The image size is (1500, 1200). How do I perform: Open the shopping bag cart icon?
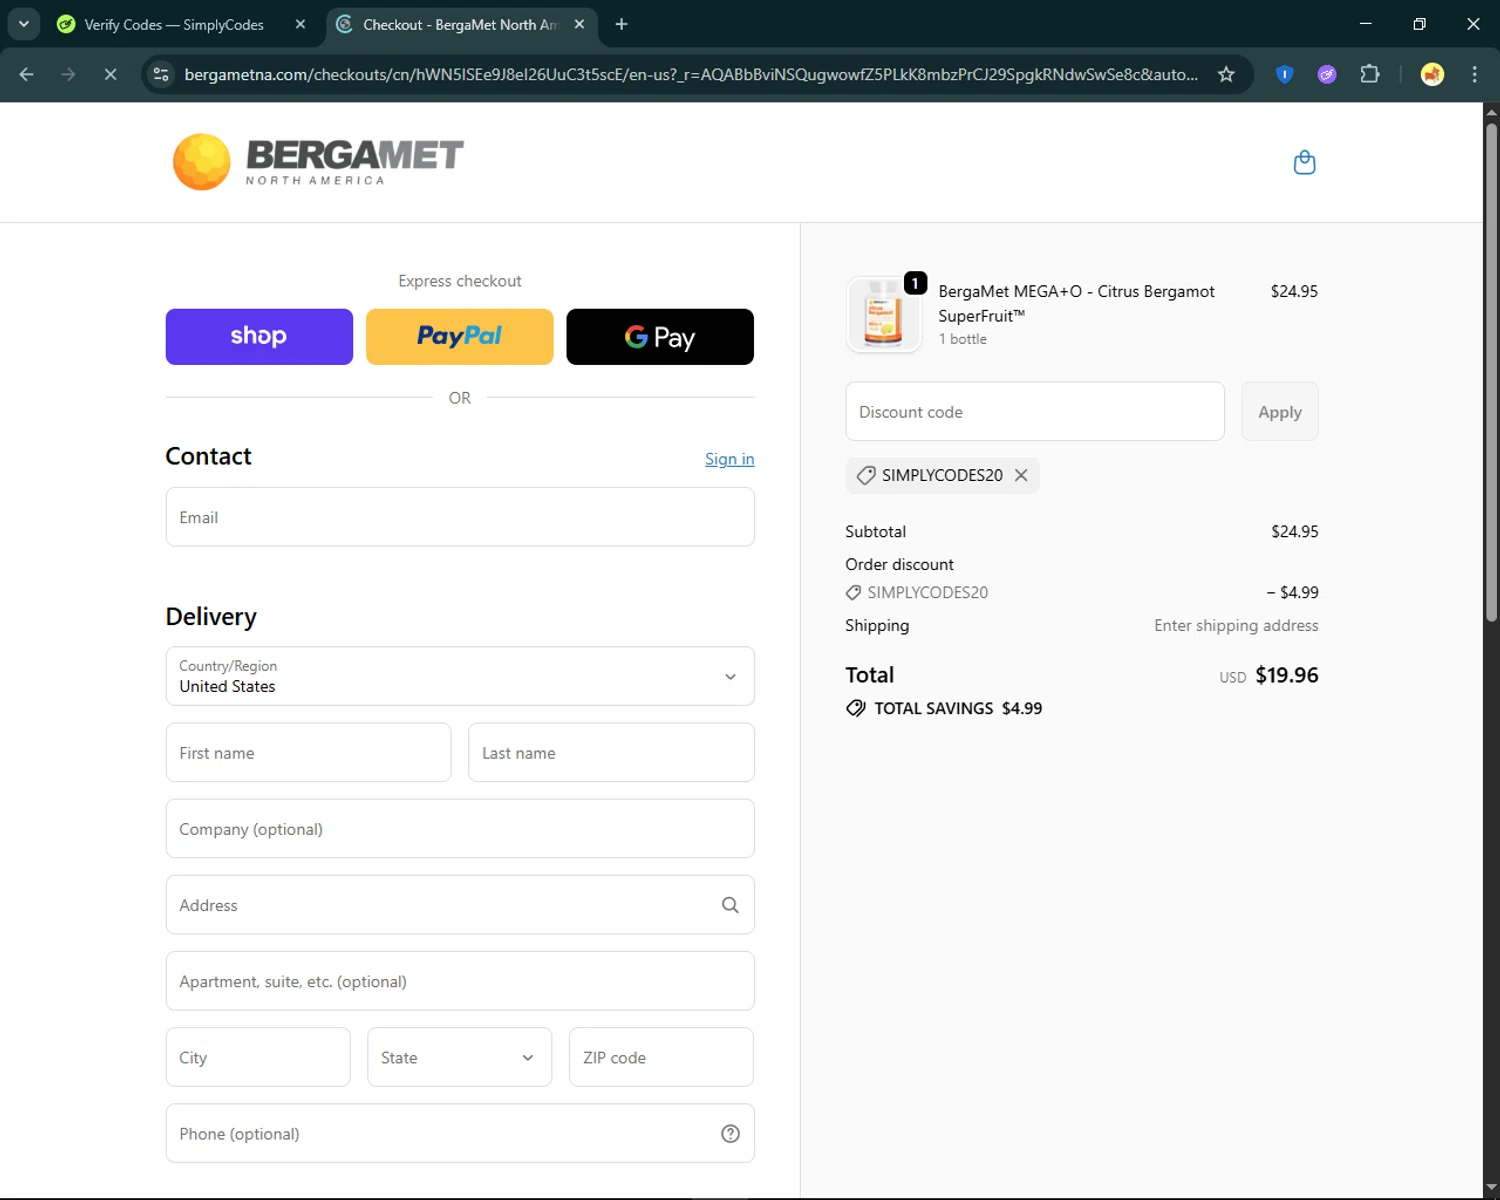[1304, 162]
